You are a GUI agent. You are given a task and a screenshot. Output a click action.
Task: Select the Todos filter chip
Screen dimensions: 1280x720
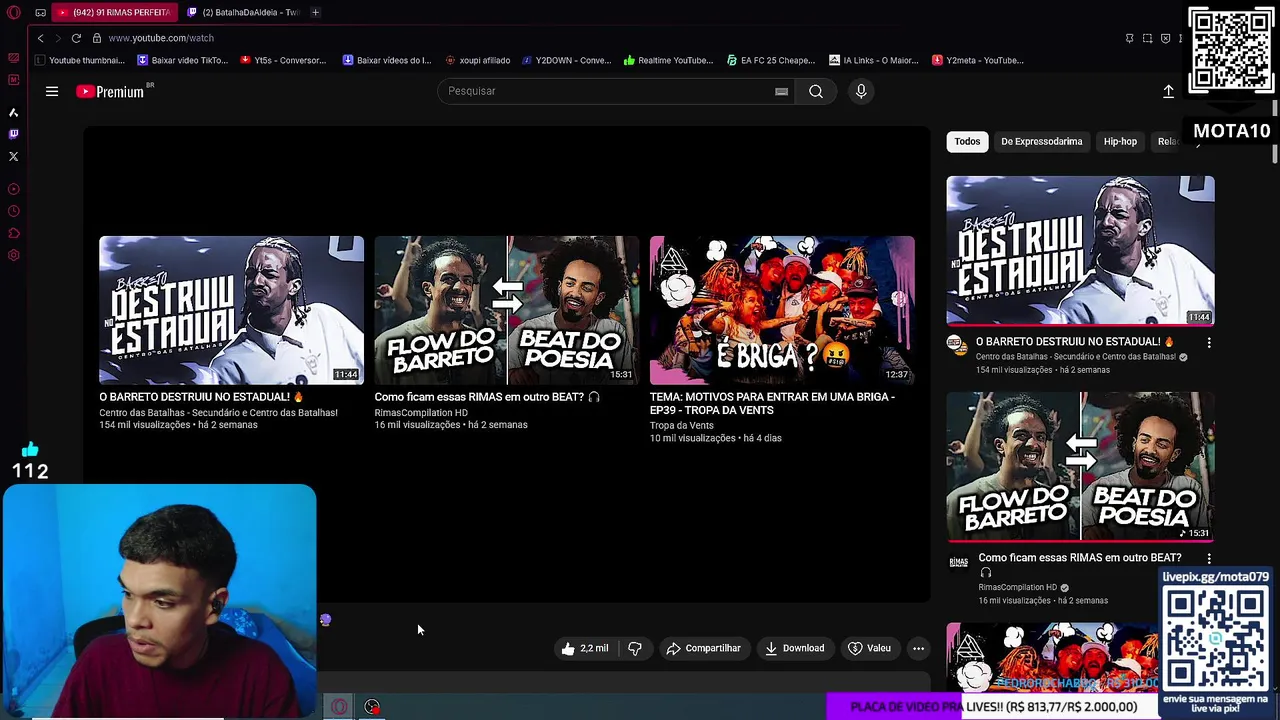967,141
